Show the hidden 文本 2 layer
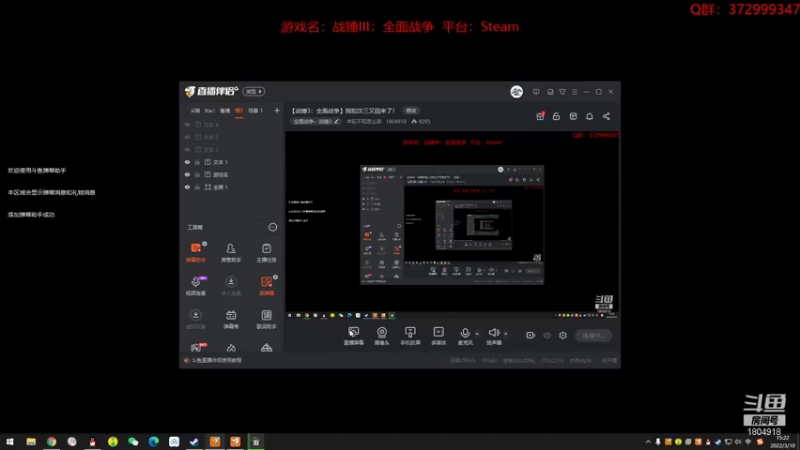This screenshot has height=450, width=800. point(187,149)
